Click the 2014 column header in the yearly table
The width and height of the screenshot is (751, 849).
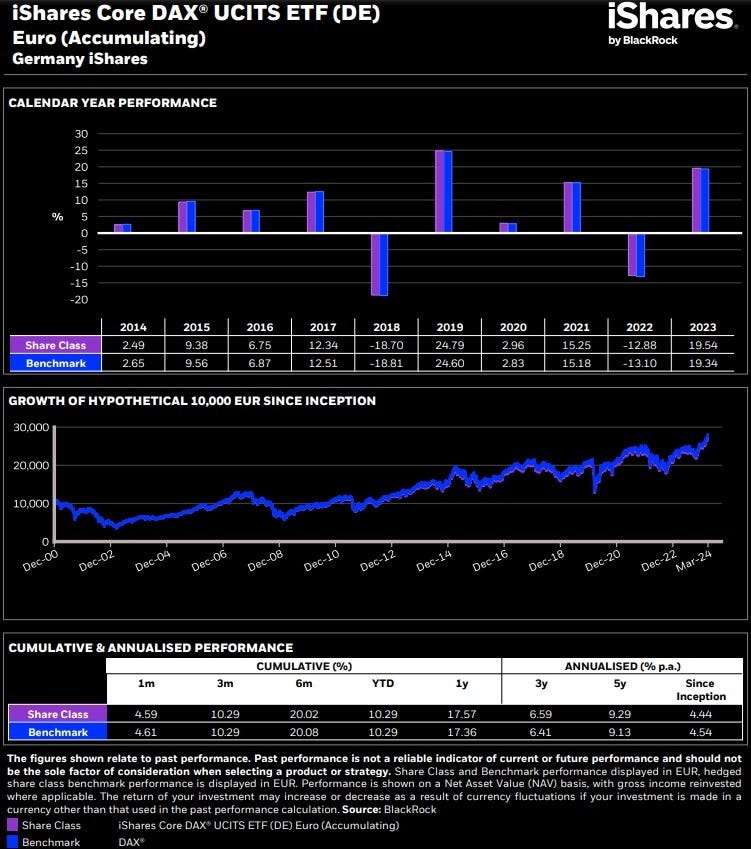pyautogui.click(x=133, y=327)
